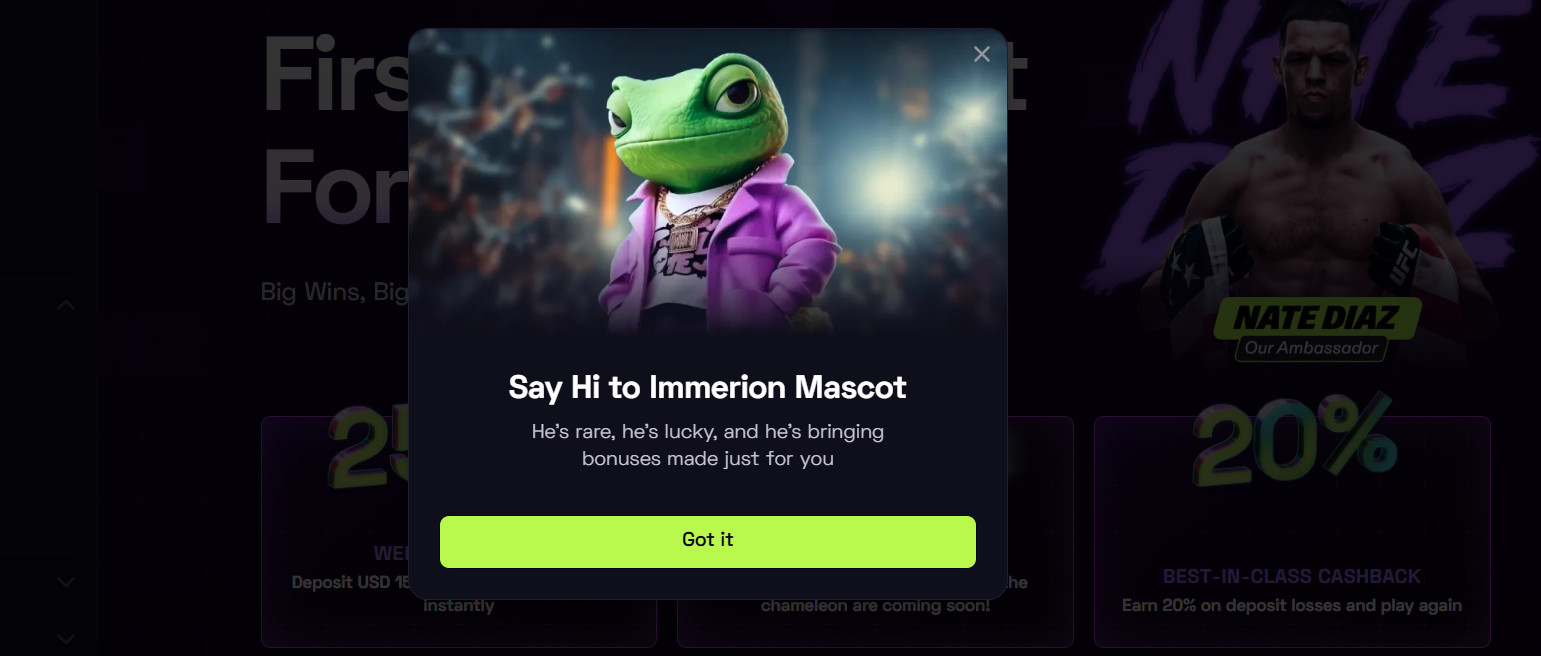Viewport: 1541px width, 656px height.
Task: Expand the bottom-most sidebar section chevron
Action: coord(66,638)
